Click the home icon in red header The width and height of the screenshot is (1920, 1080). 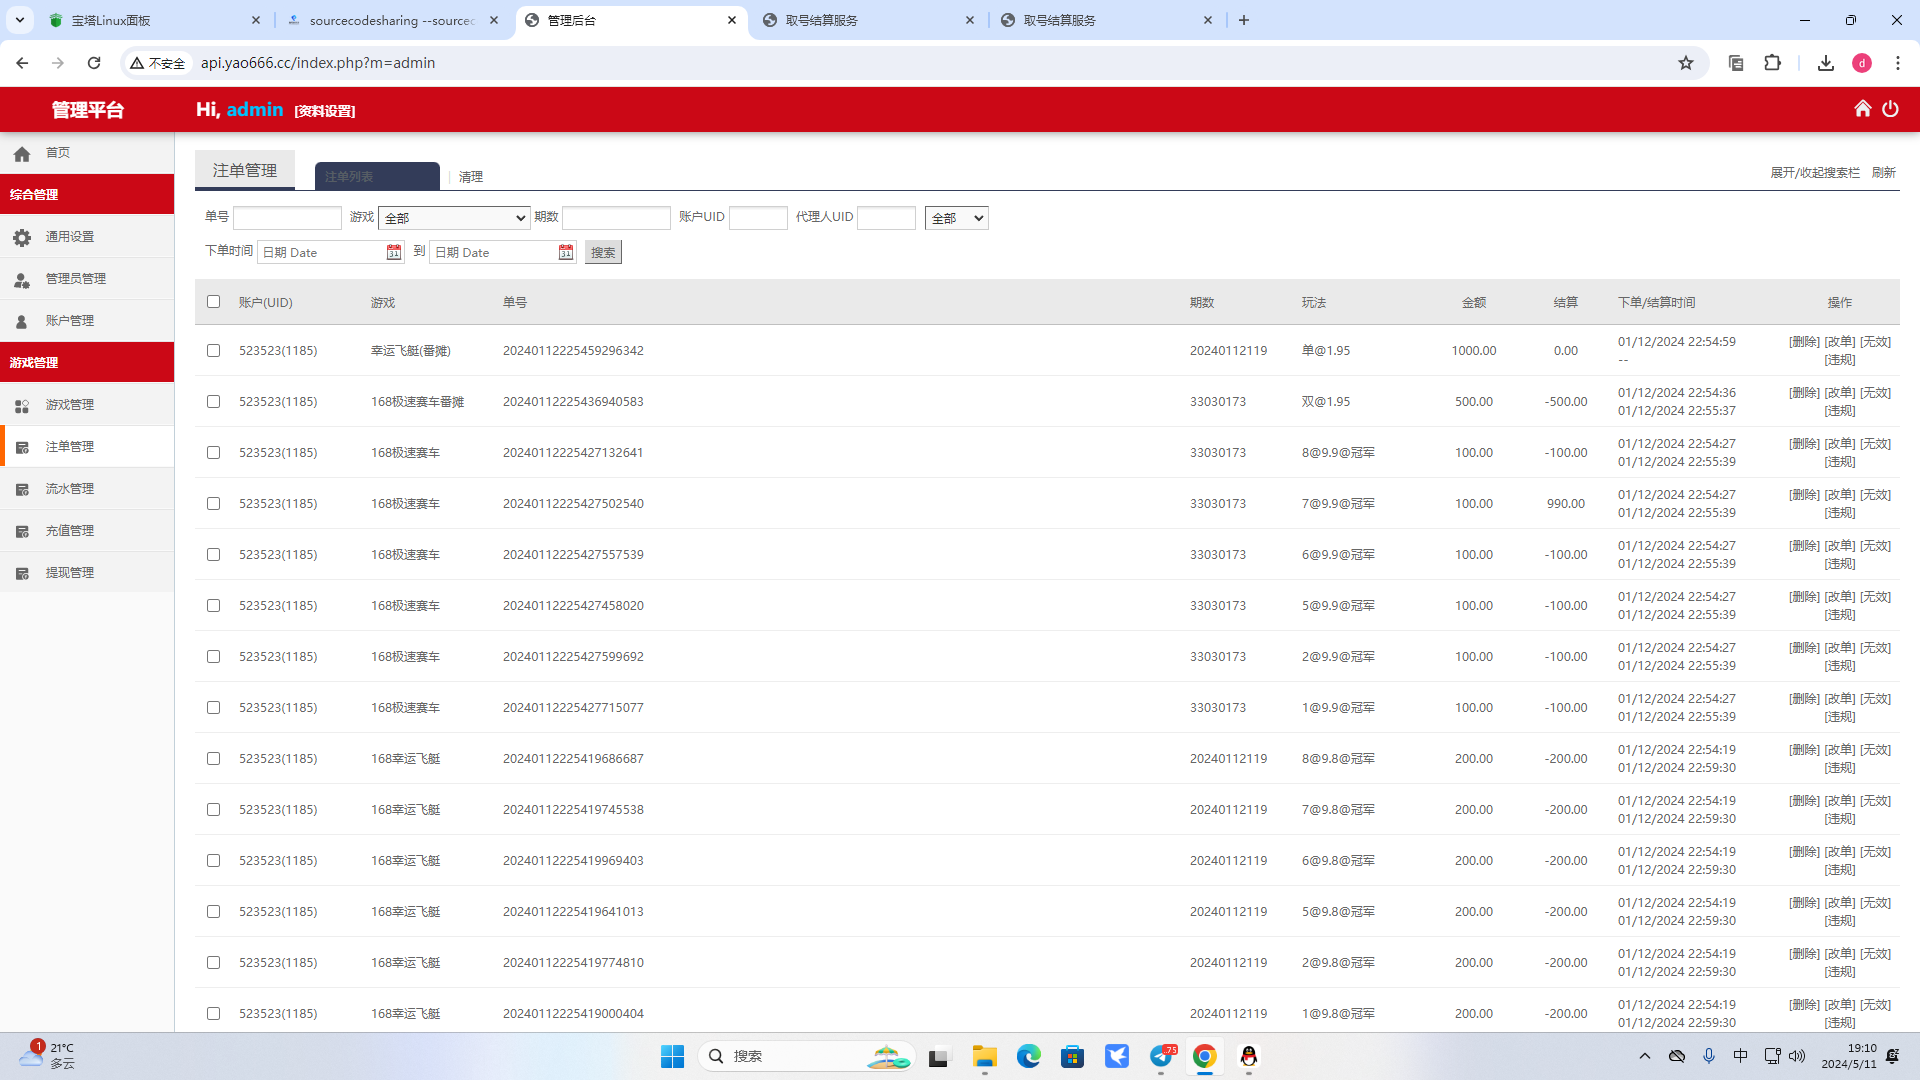click(x=1862, y=109)
